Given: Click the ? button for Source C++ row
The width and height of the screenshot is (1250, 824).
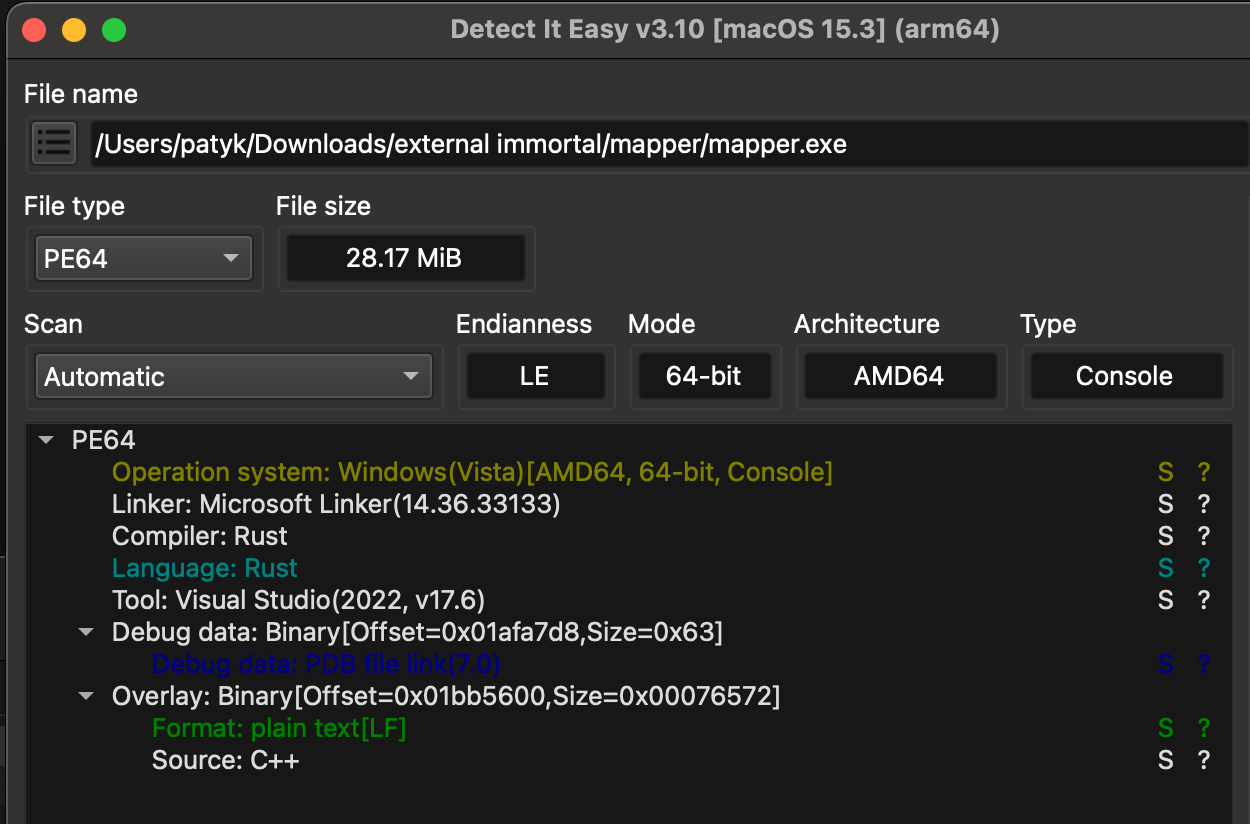Looking at the screenshot, I should (x=1204, y=760).
